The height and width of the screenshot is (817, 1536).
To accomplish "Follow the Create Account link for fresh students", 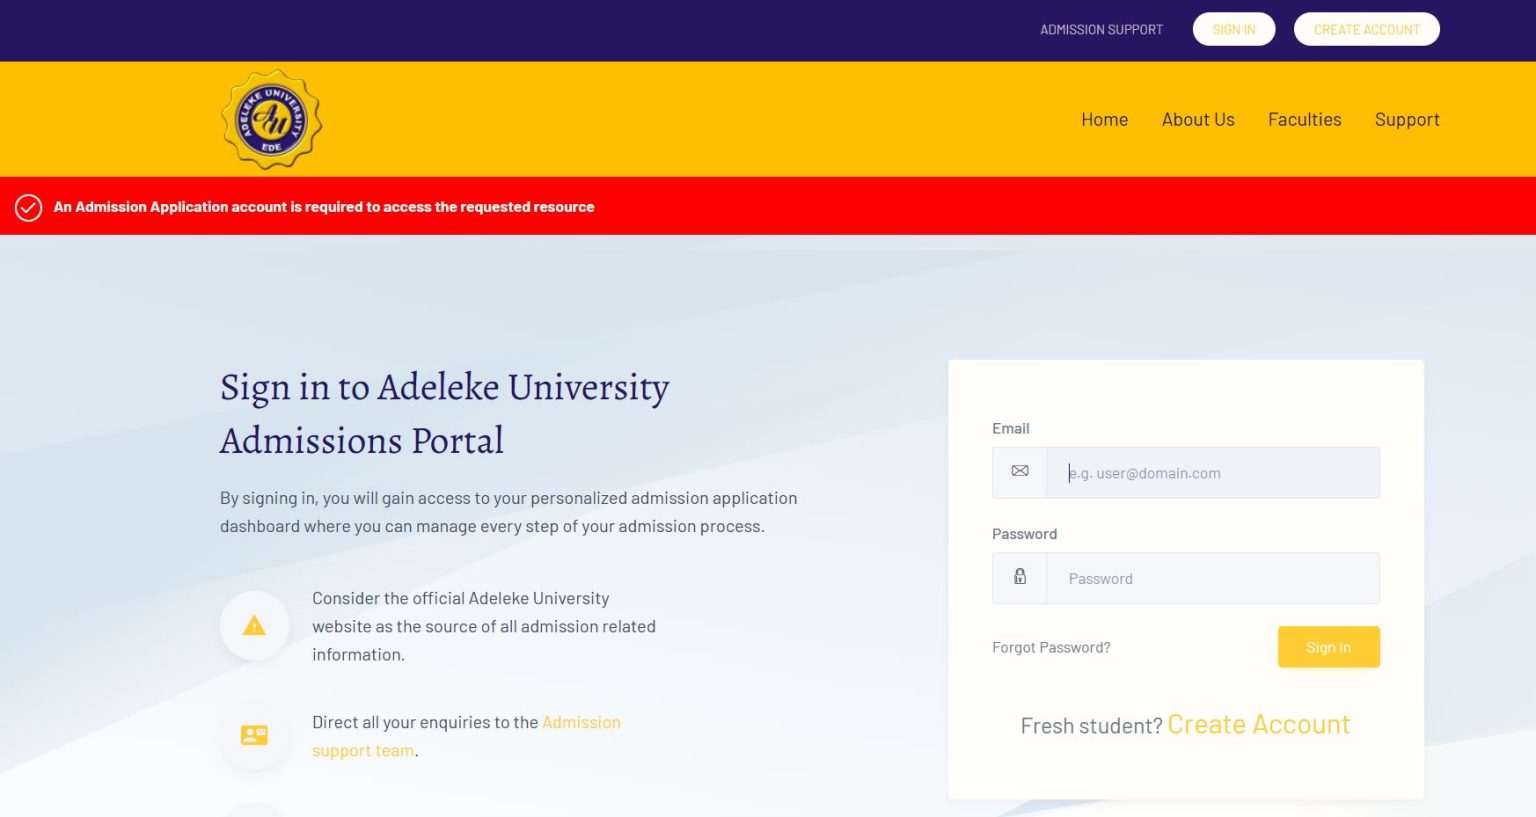I will pos(1258,724).
